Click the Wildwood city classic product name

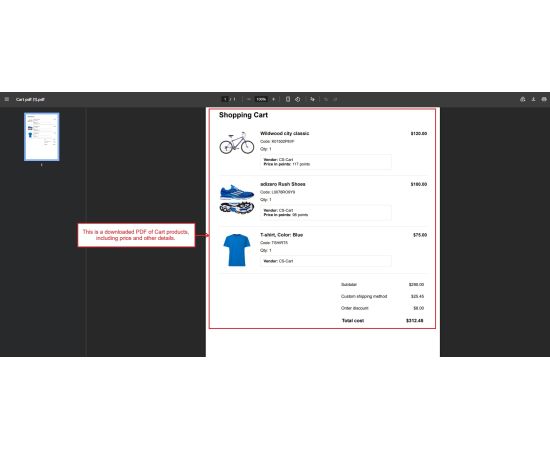tap(284, 133)
